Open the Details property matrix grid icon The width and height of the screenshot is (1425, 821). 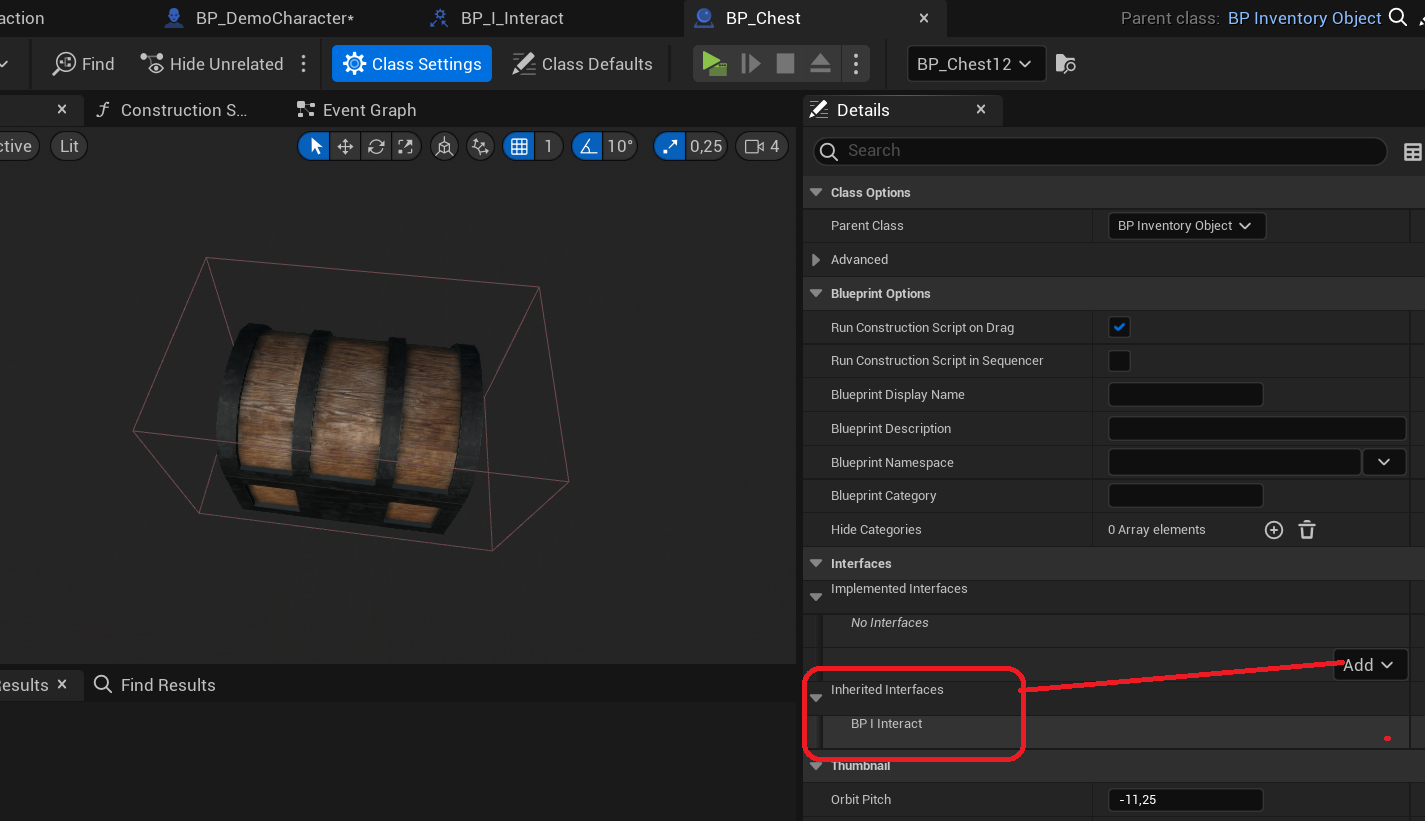point(1412,152)
